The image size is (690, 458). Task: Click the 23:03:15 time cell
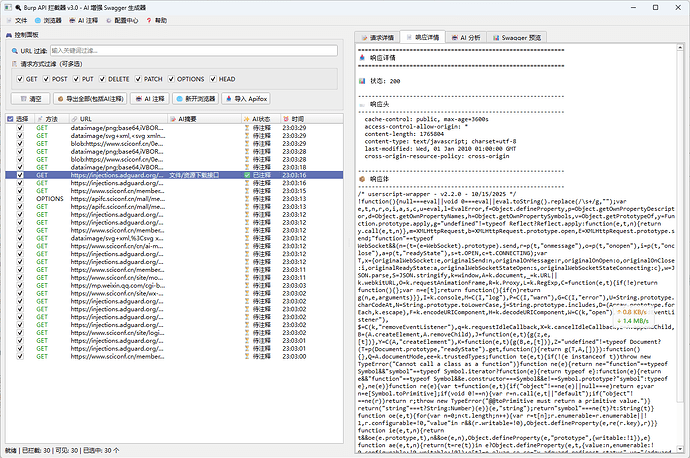(294, 191)
